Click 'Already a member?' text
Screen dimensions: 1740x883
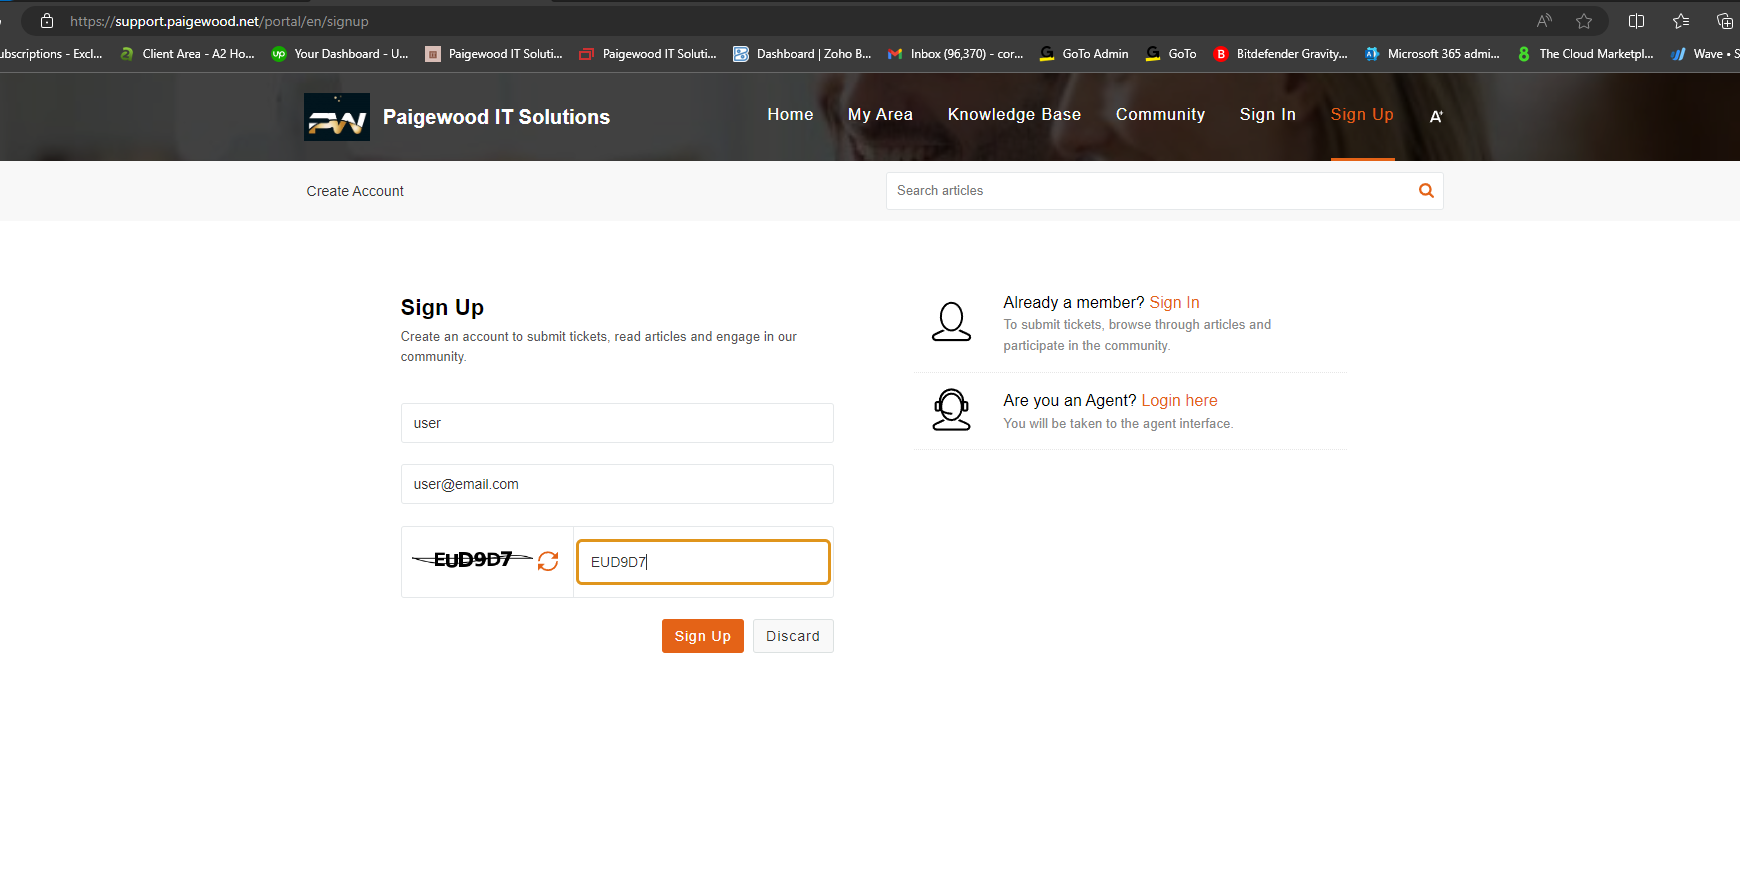coord(1073,302)
